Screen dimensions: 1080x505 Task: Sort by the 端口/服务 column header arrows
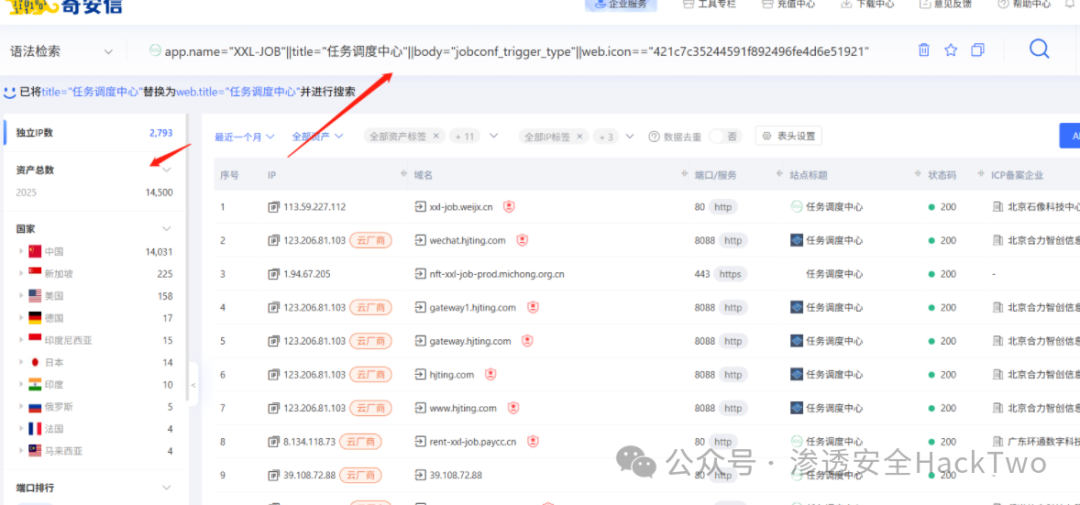tap(780, 174)
